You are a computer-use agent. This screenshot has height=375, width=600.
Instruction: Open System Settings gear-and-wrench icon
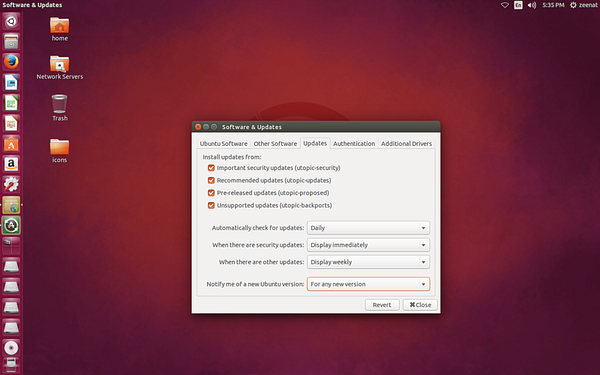coord(11,185)
